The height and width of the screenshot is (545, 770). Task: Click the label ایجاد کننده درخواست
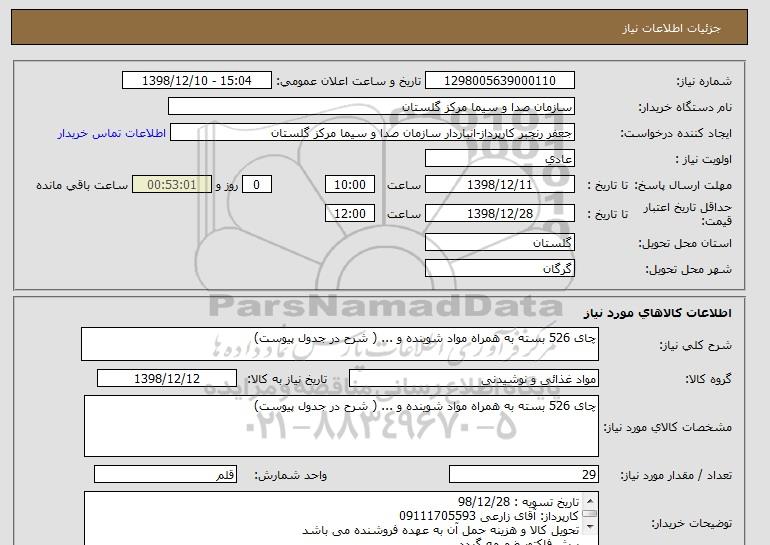pyautogui.click(x=676, y=133)
